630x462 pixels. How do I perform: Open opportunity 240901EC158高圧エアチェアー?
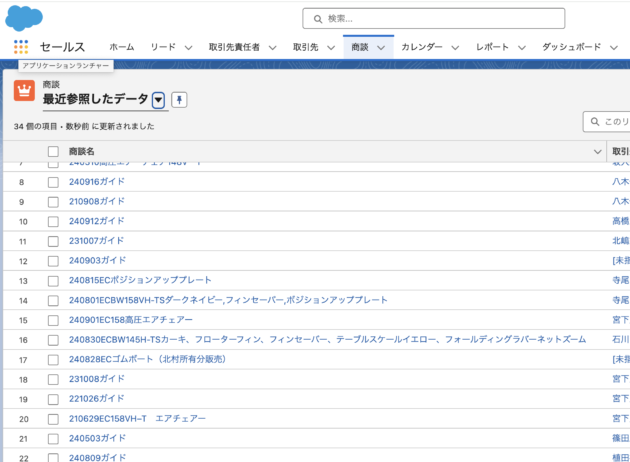click(131, 320)
